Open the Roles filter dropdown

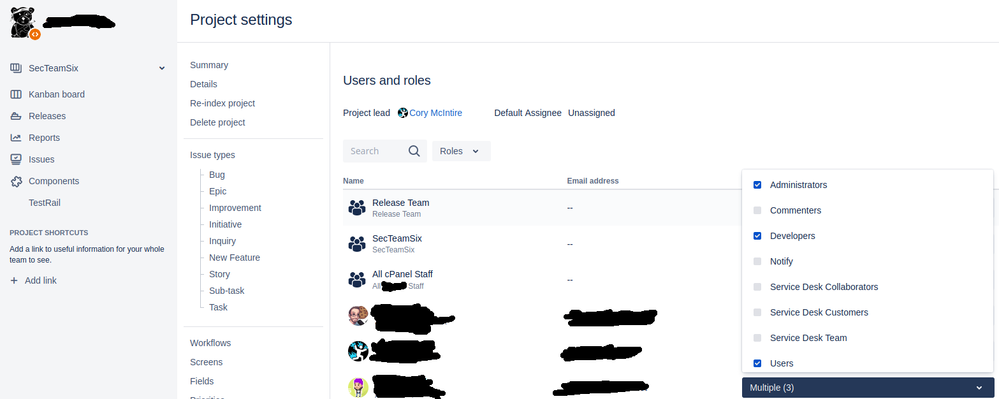point(461,151)
